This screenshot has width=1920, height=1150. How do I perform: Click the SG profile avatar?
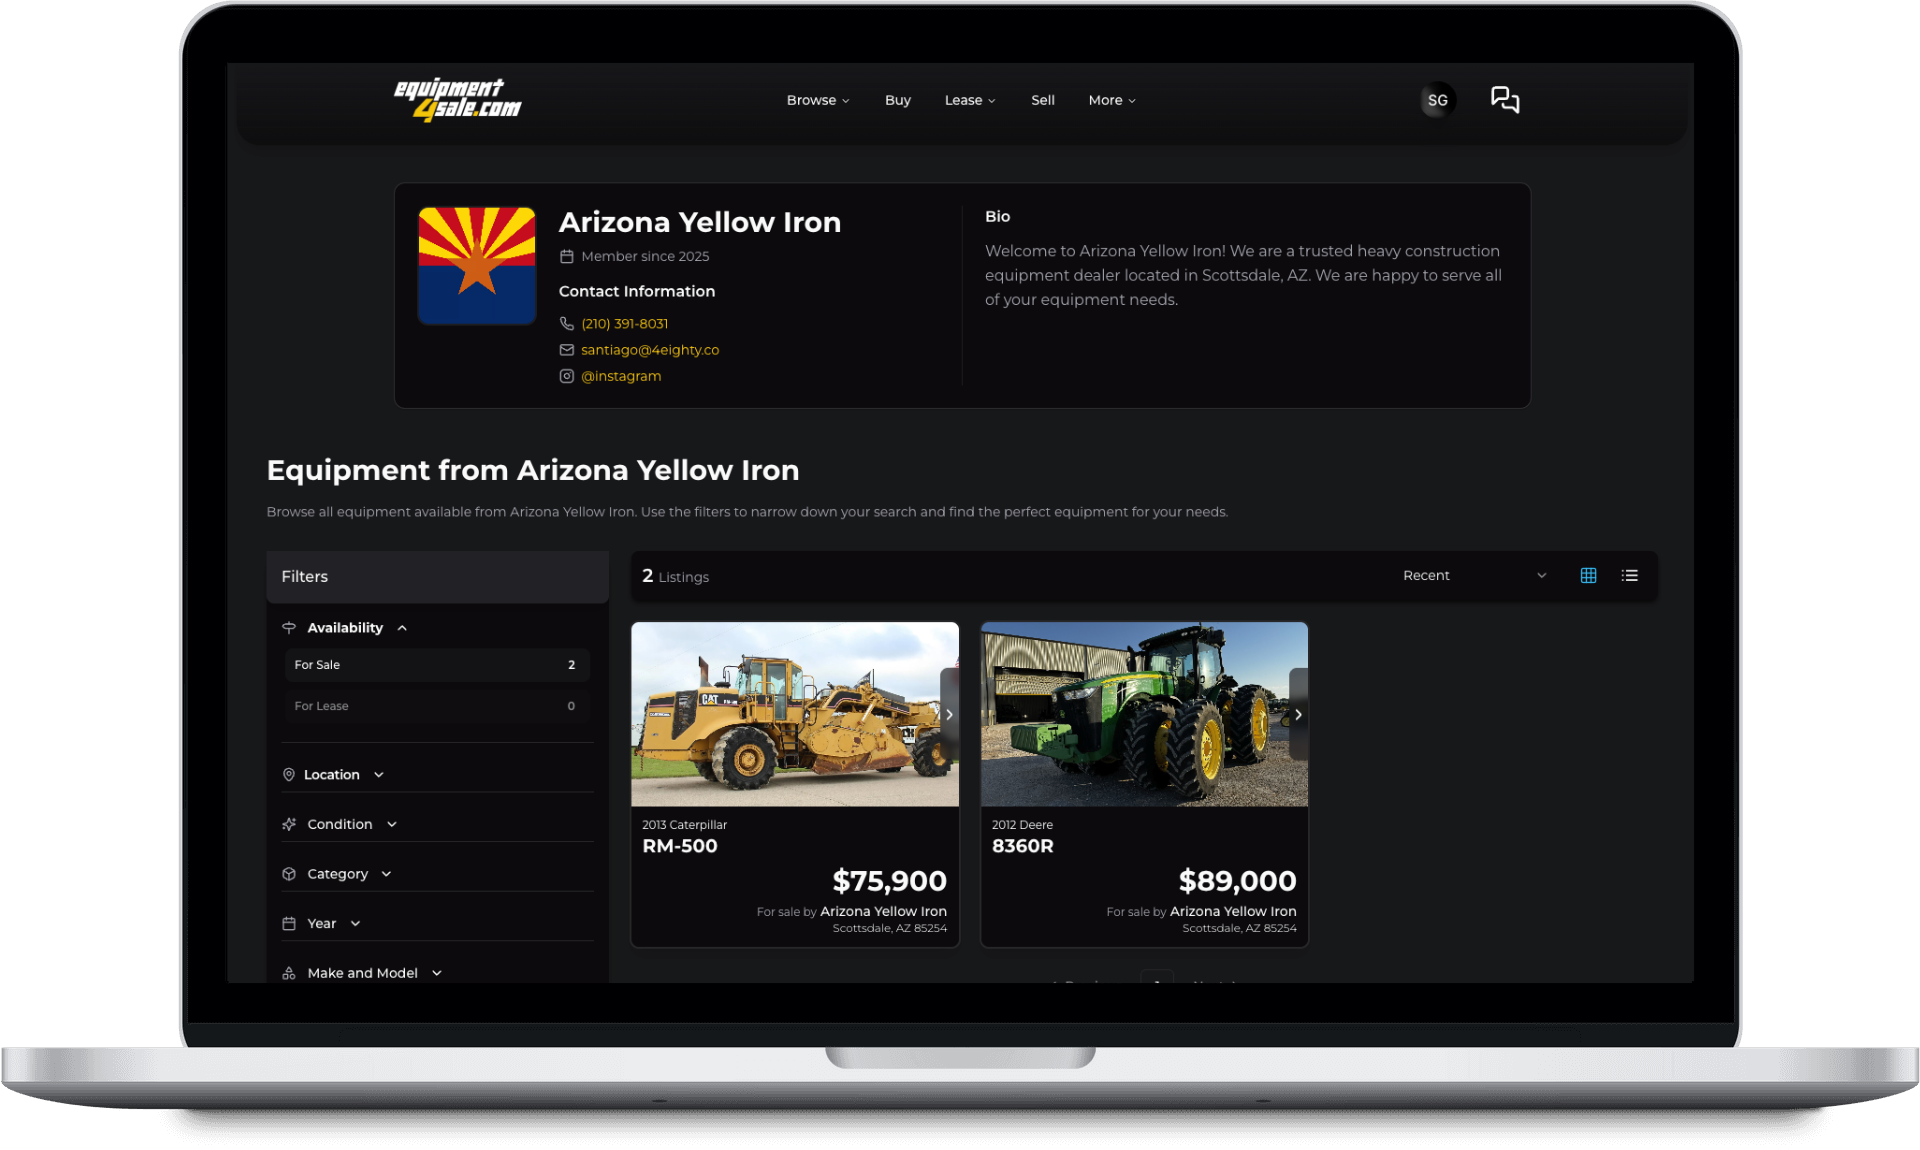[1437, 100]
